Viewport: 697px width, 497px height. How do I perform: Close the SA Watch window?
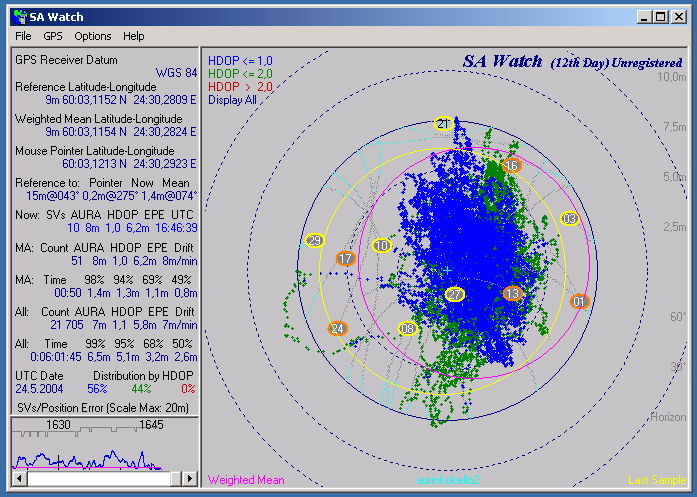coord(679,17)
